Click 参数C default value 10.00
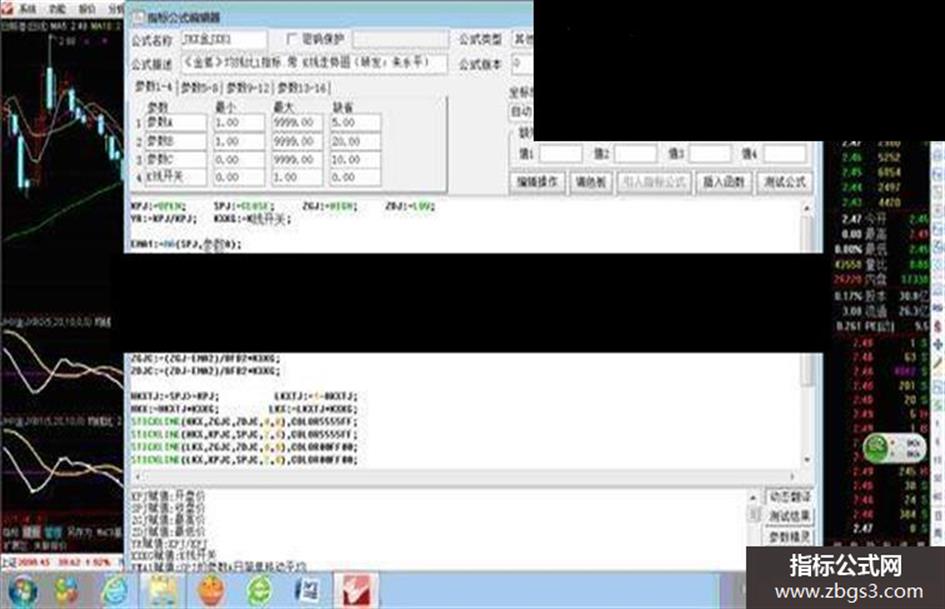This screenshot has height=609, width=945. pos(355,159)
